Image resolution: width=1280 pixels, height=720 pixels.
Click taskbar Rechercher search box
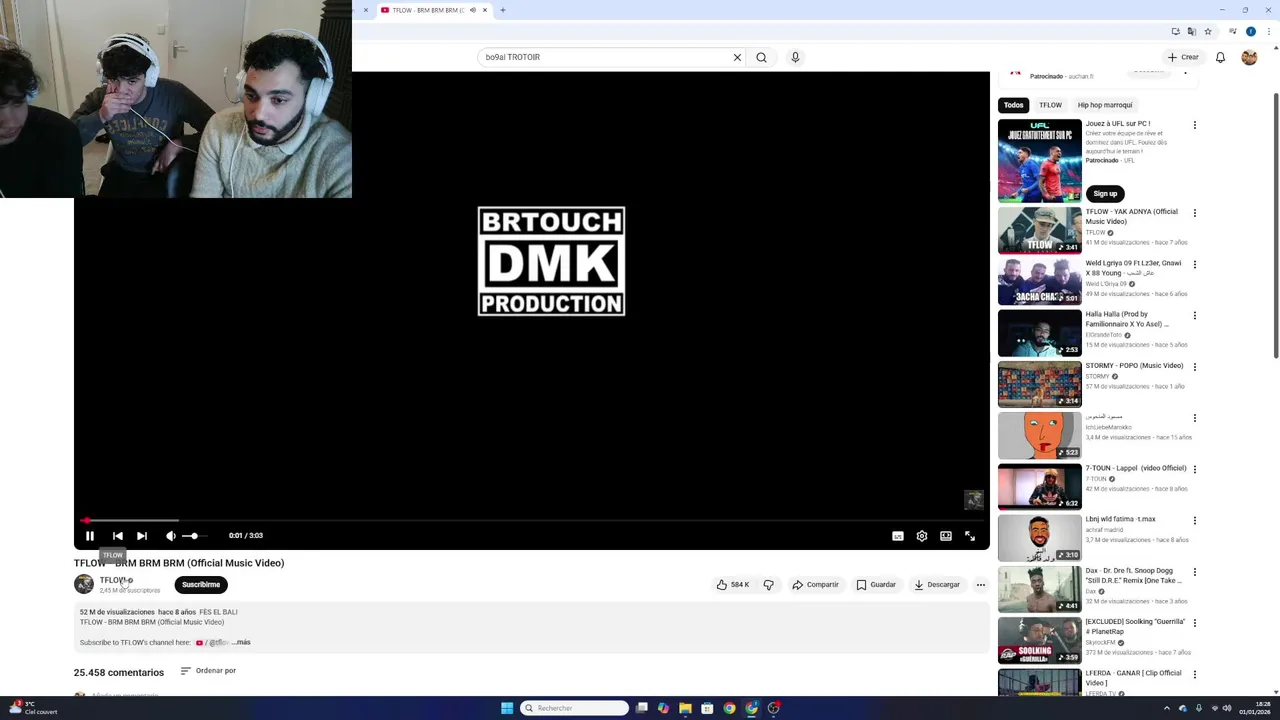pyautogui.click(x=575, y=708)
